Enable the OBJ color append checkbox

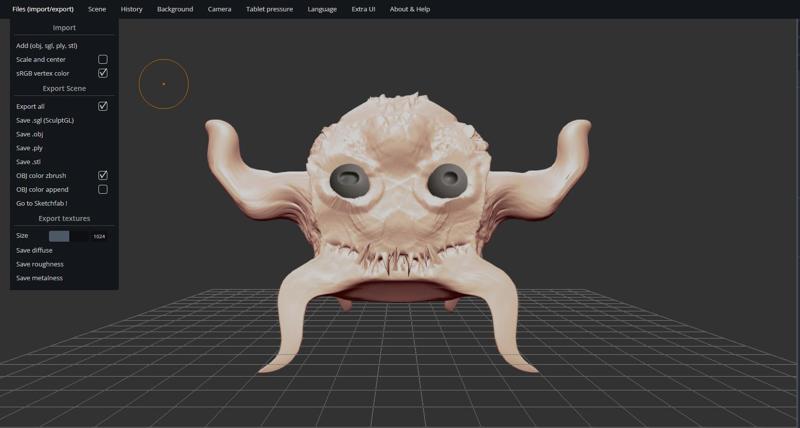(x=102, y=189)
